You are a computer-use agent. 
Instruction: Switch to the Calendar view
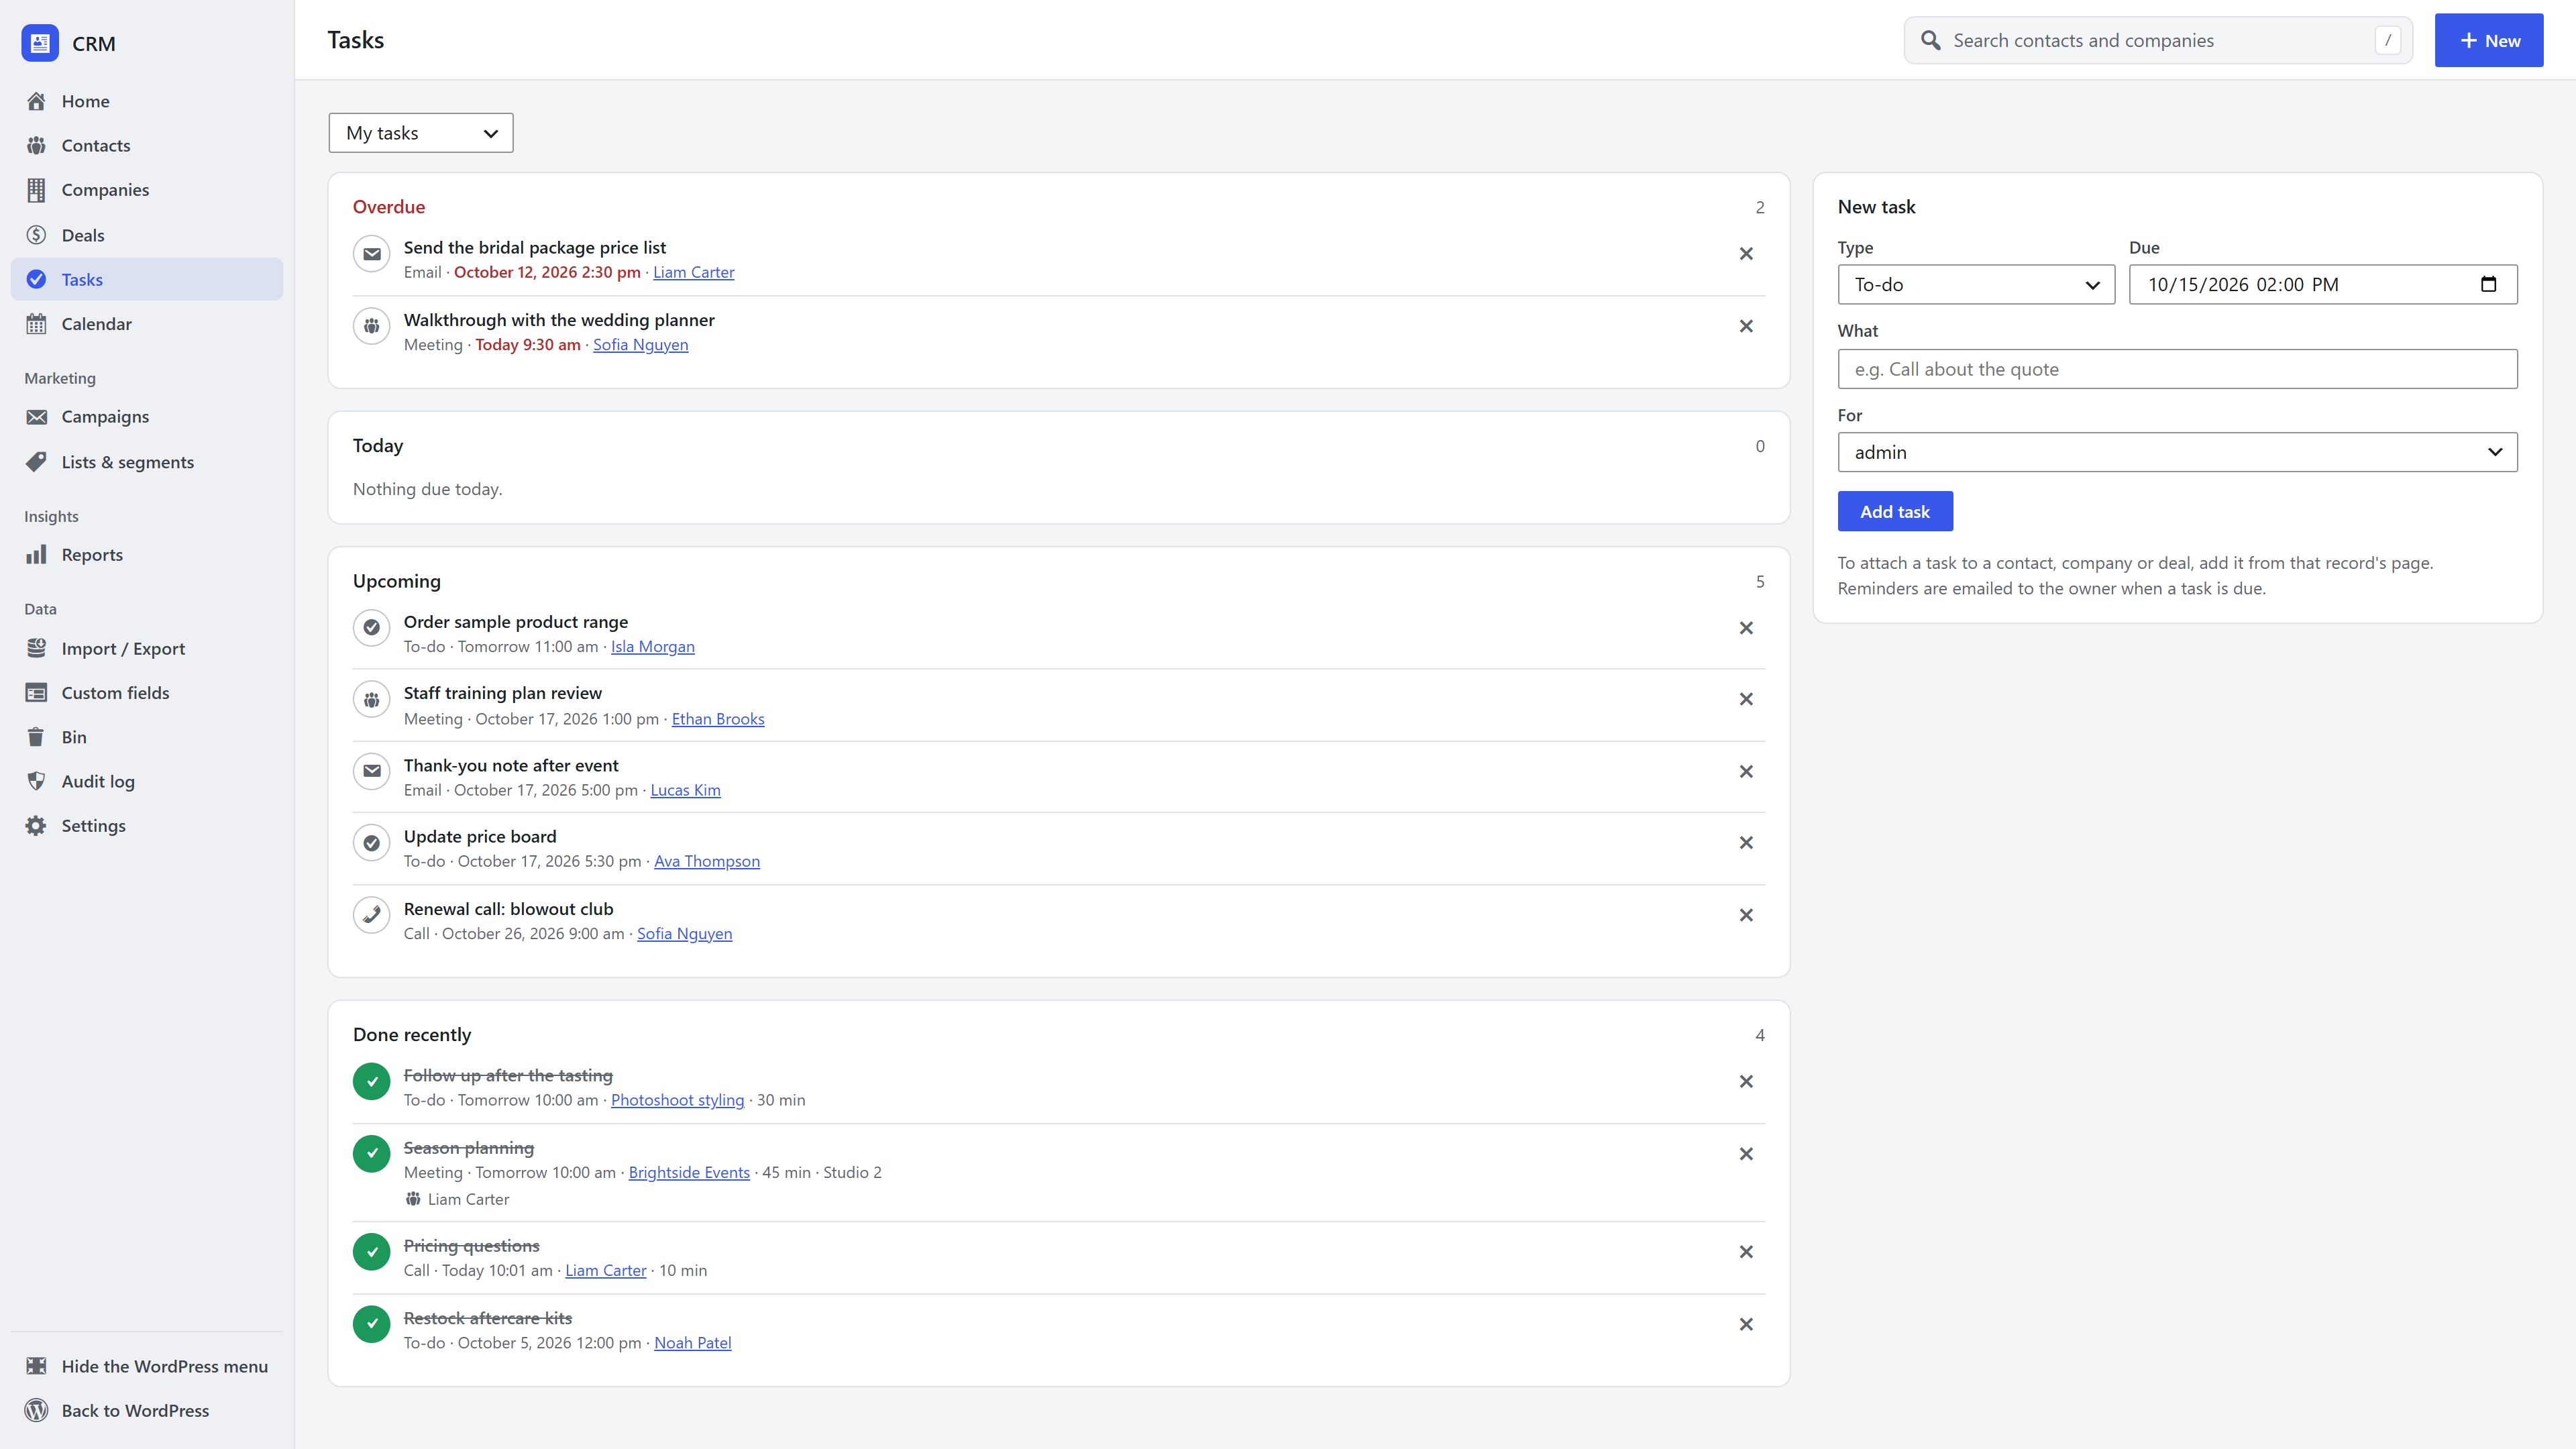pyautogui.click(x=147, y=324)
